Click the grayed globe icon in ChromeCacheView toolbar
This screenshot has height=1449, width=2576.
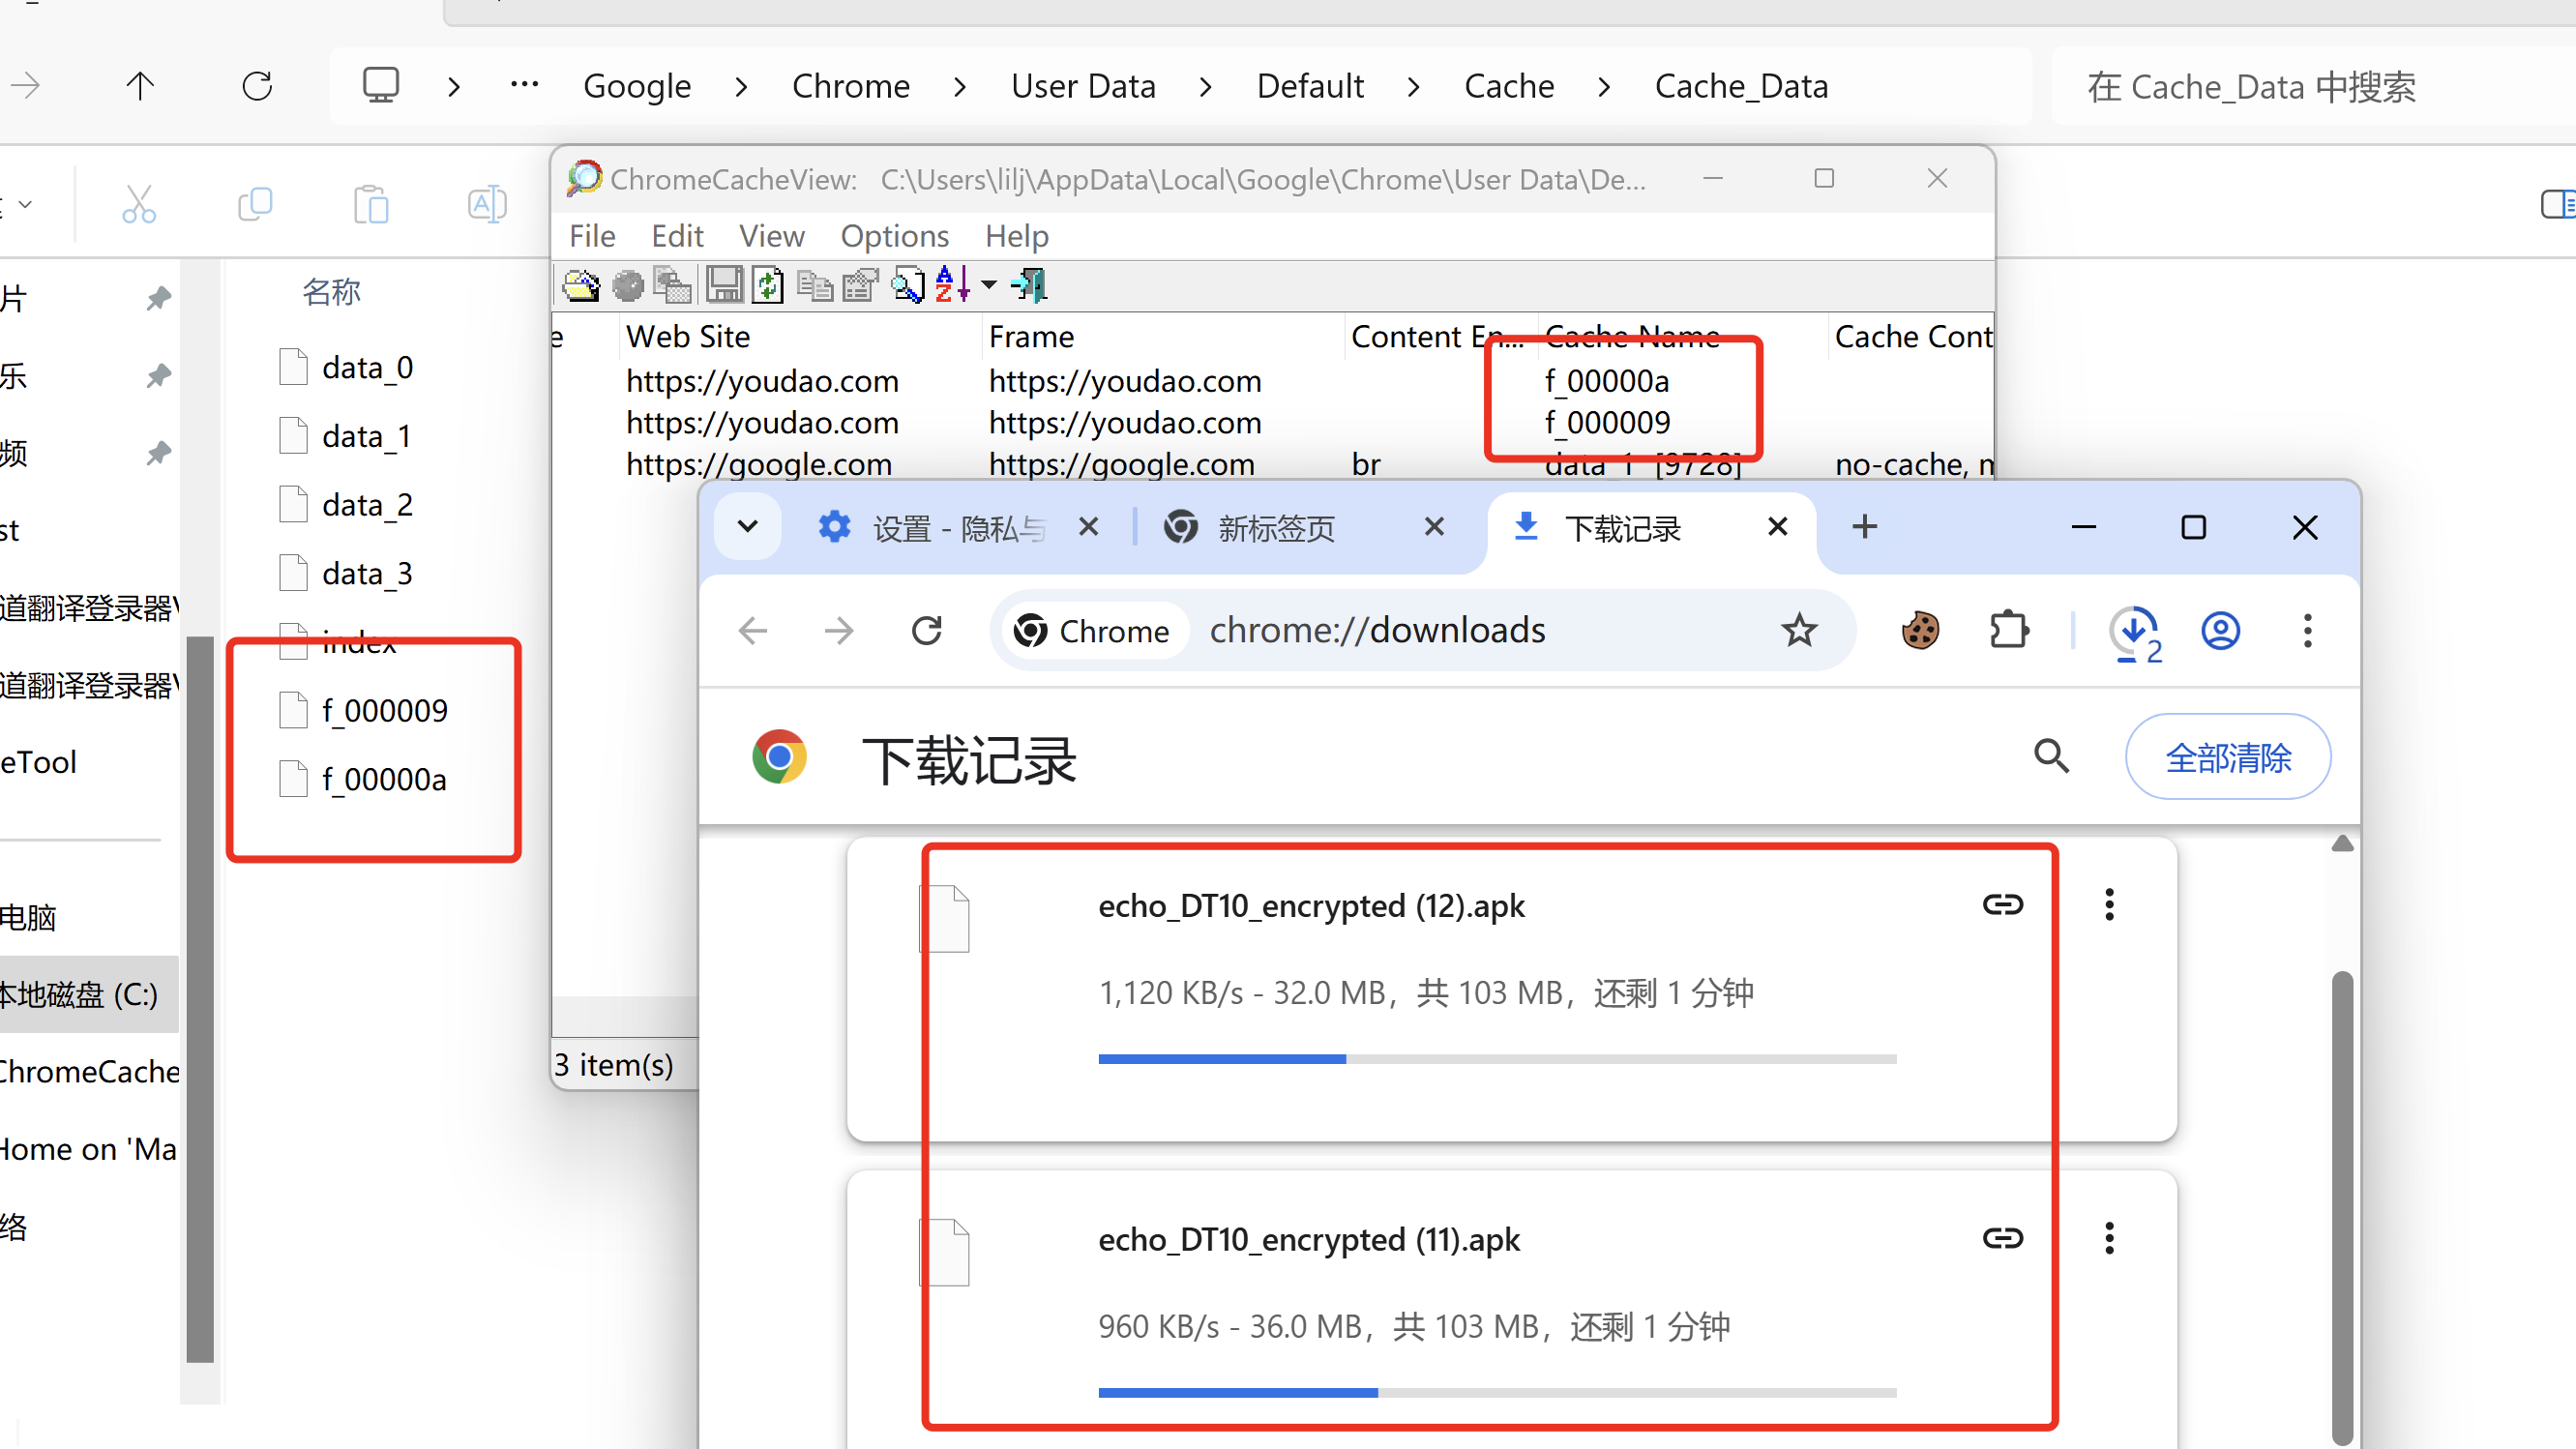(x=628, y=285)
